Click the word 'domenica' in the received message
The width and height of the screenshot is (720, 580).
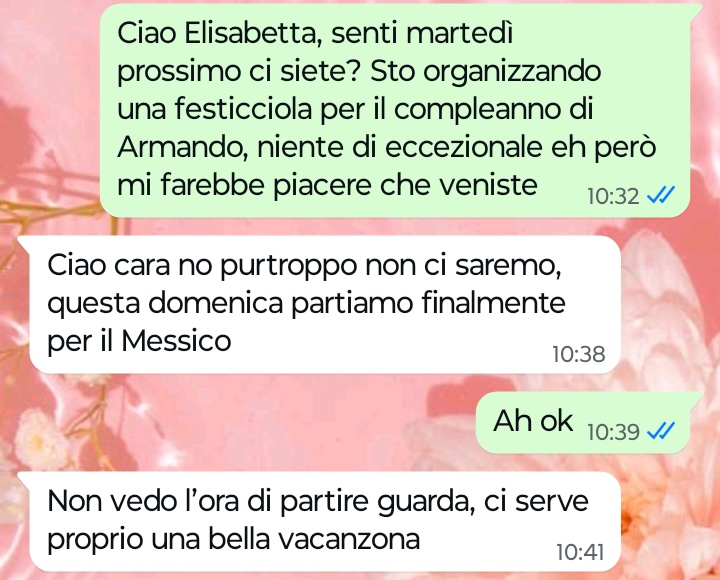pos(215,303)
